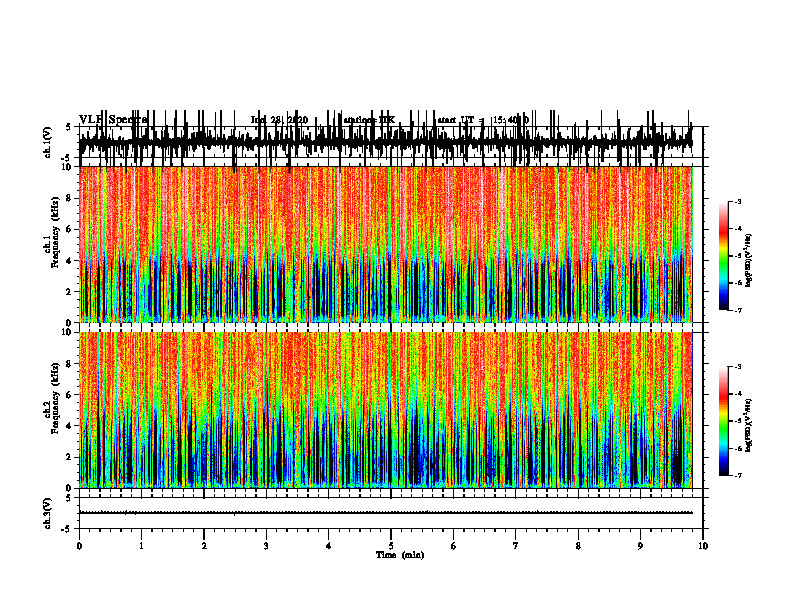The height and width of the screenshot is (612, 792).
Task: Click the '-7' label on ch.1 color bar
Action: click(737, 310)
